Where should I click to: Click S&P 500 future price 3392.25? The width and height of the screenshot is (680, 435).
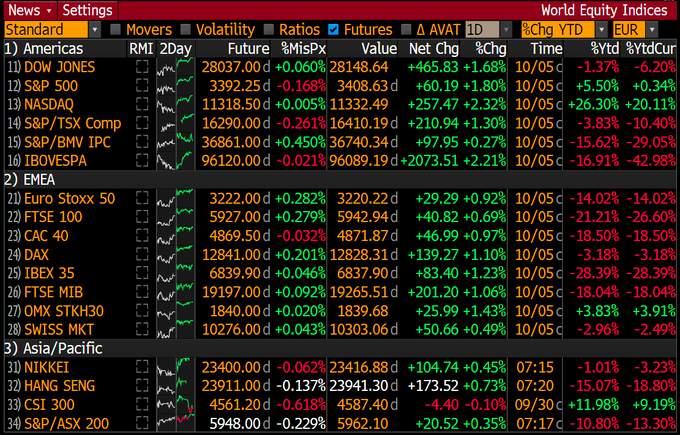click(x=235, y=86)
